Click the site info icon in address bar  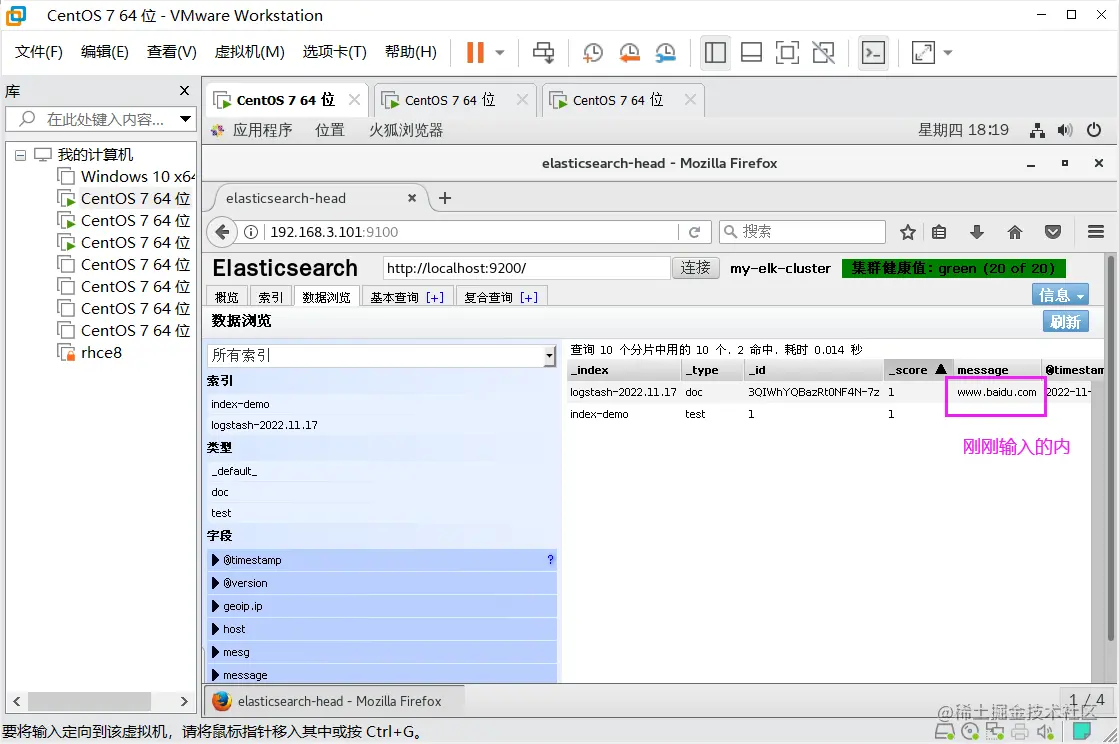click(250, 232)
